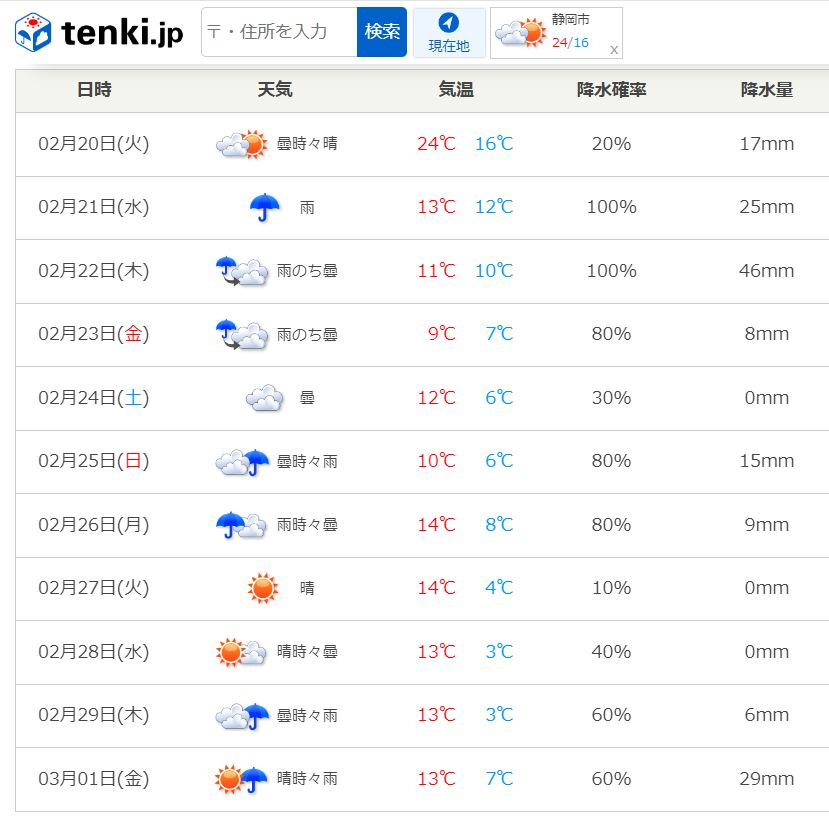Click the sun-umbrella icon for 03月01日
829x823 pixels.
point(242,779)
